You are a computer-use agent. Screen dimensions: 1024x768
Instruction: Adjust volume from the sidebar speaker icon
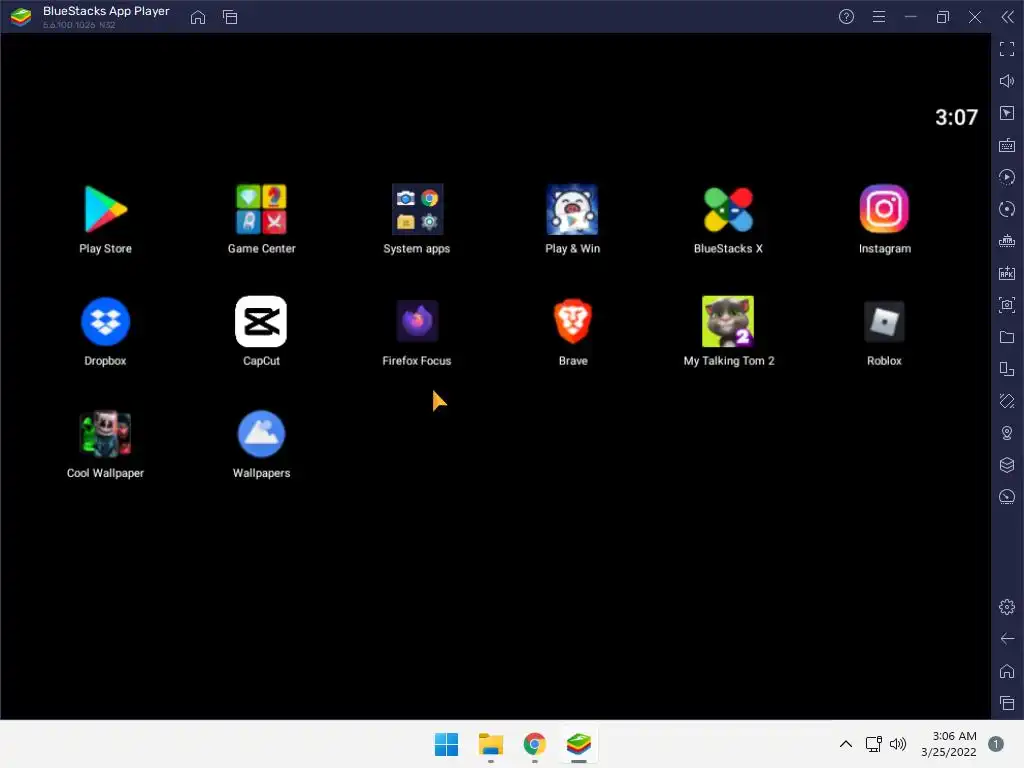(x=1007, y=81)
